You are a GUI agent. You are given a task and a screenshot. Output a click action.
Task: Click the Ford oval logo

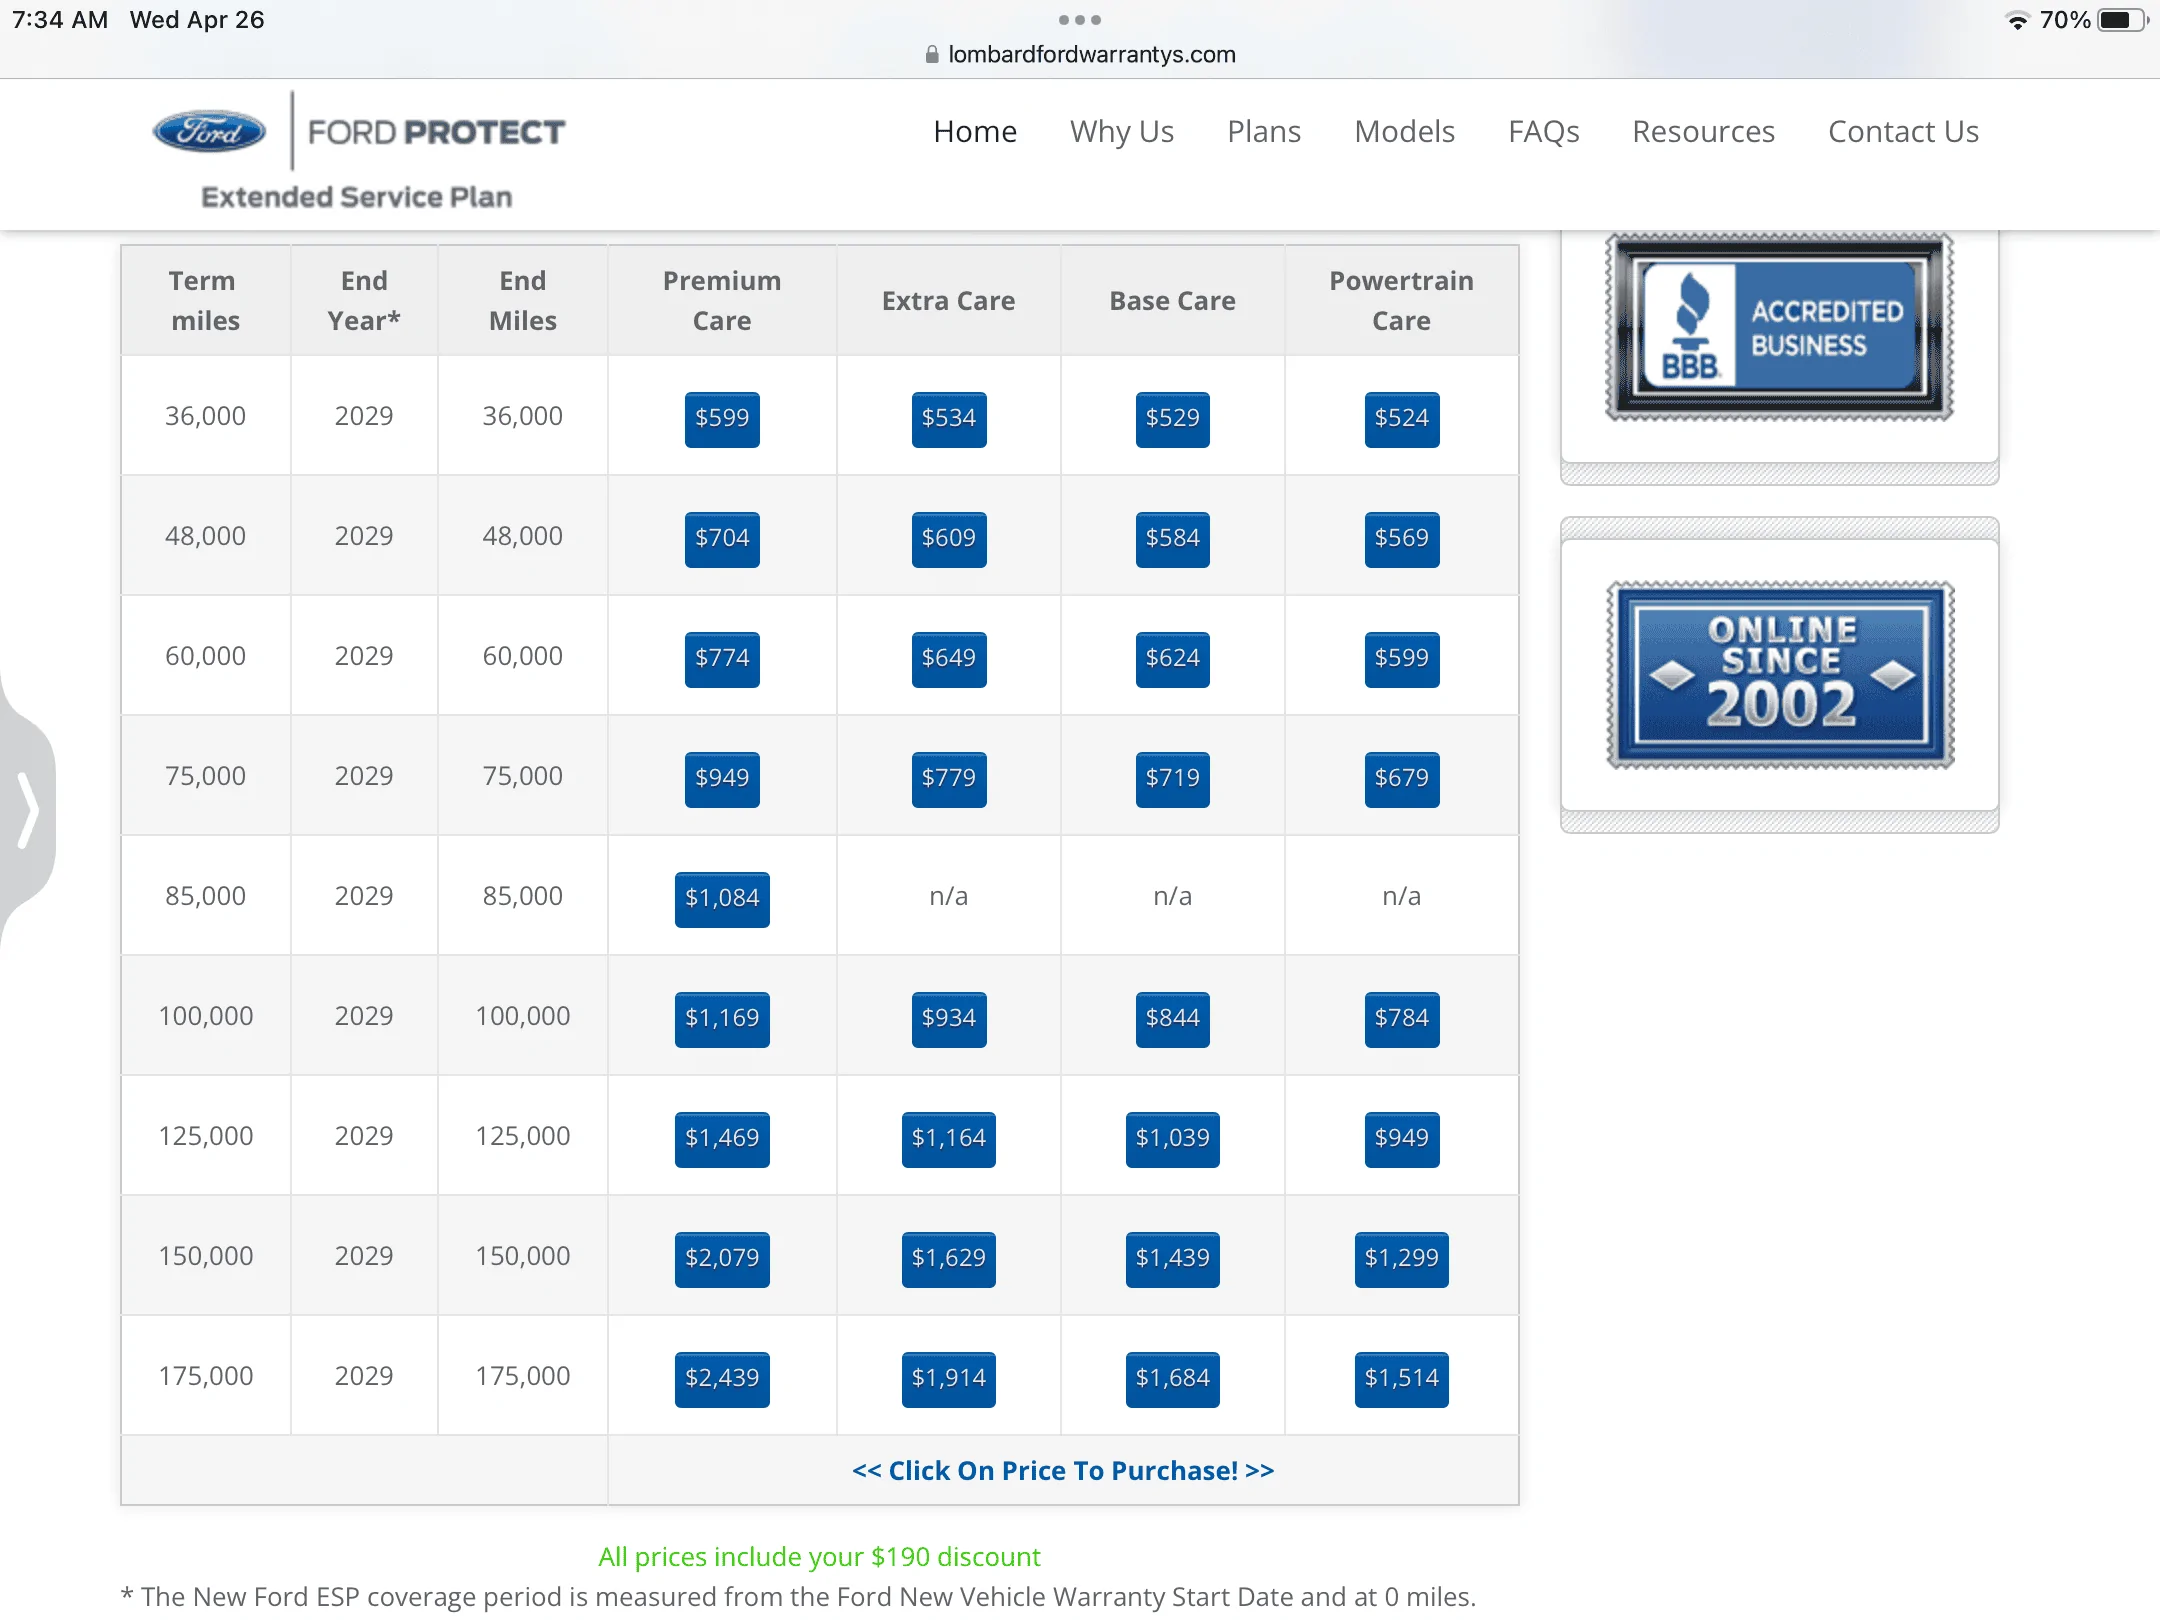tap(209, 131)
